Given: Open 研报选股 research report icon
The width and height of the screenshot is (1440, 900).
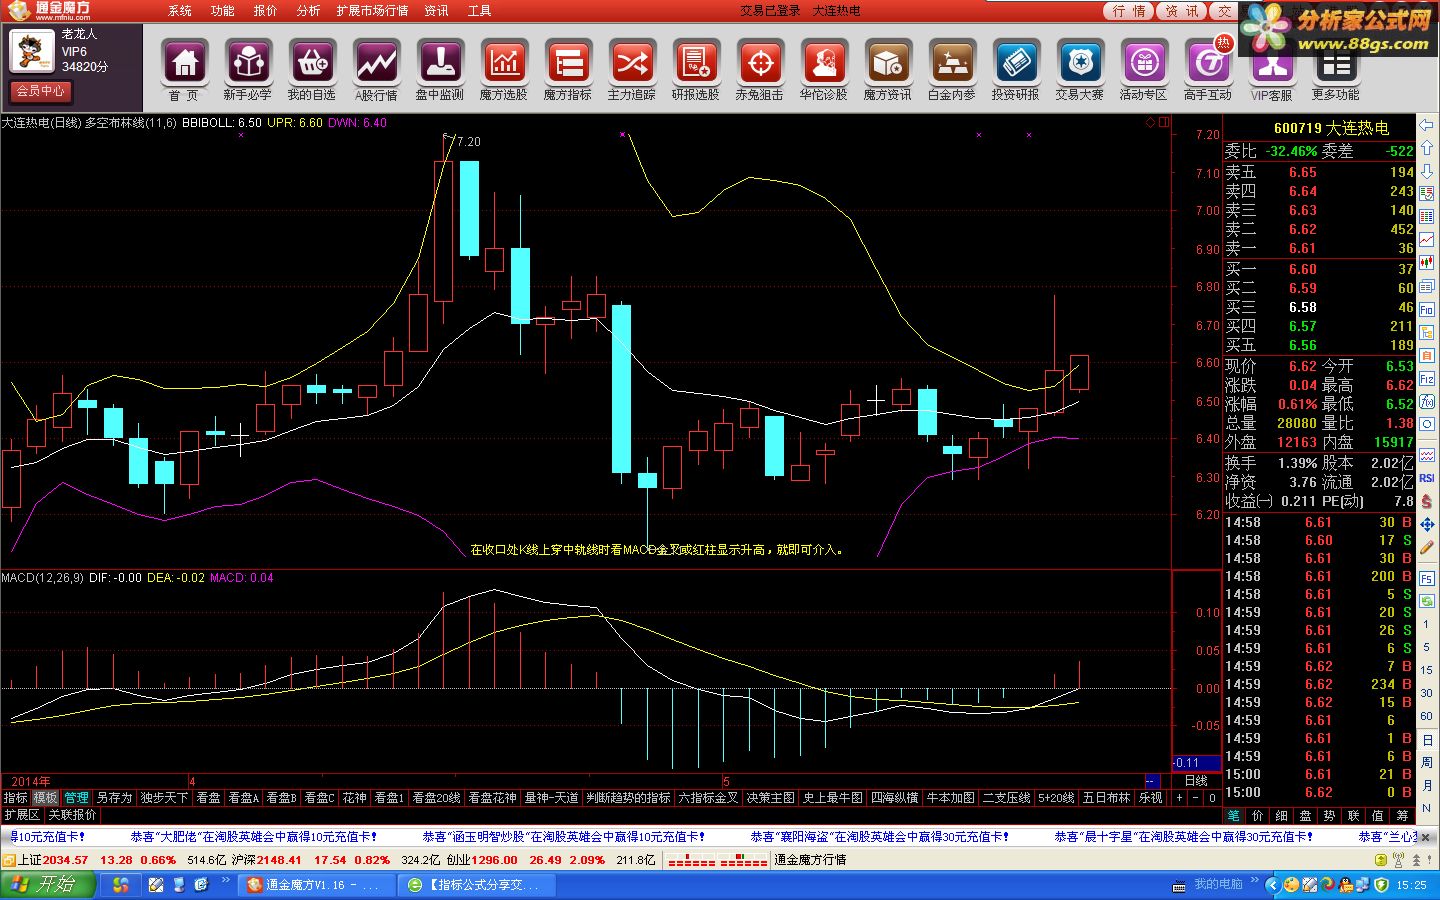Looking at the screenshot, I should 696,64.
